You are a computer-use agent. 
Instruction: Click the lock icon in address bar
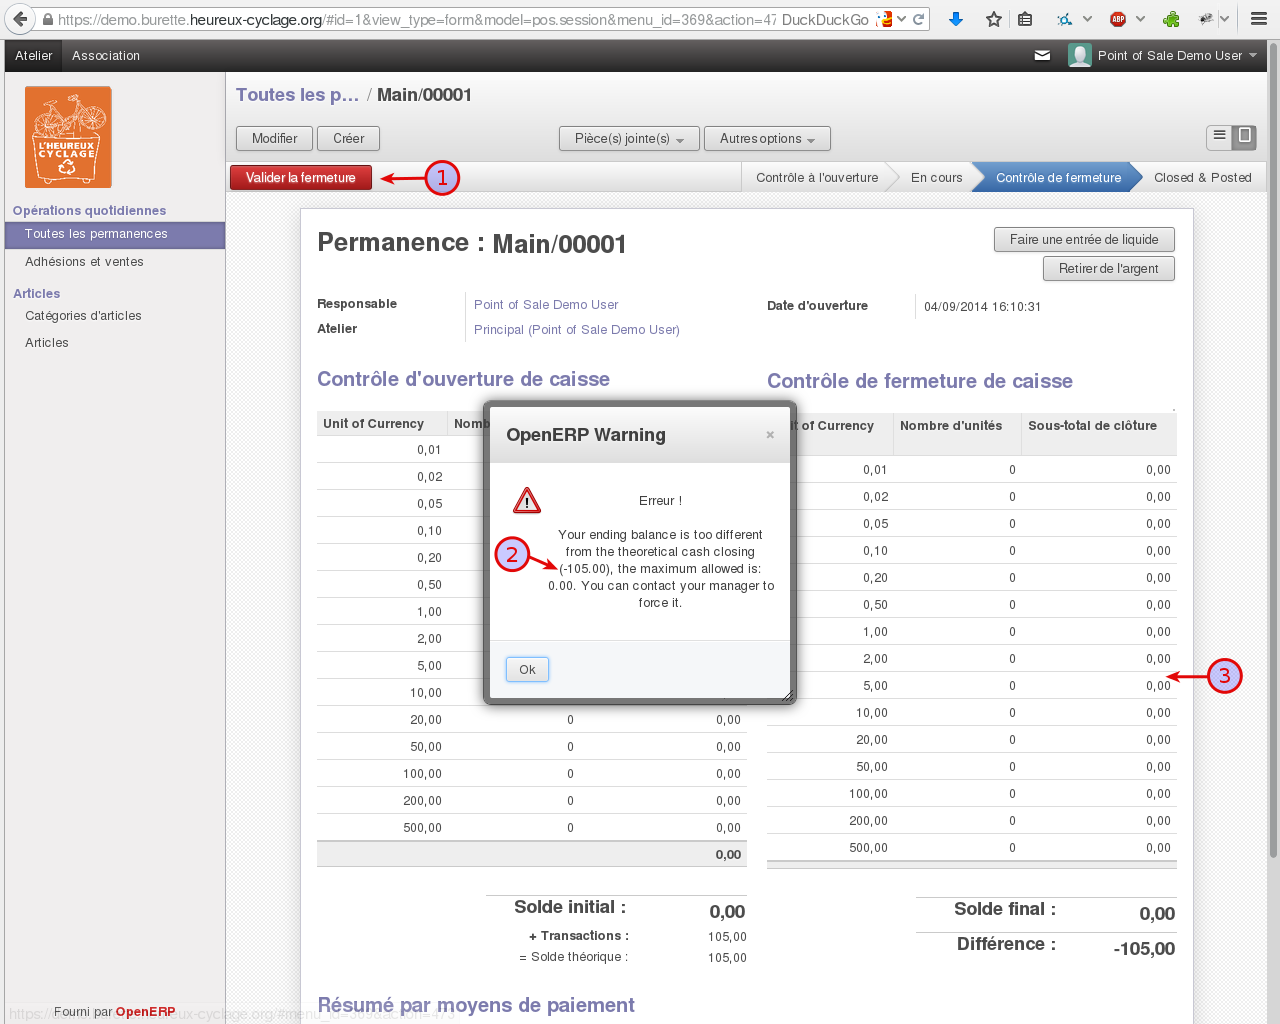coord(47,19)
